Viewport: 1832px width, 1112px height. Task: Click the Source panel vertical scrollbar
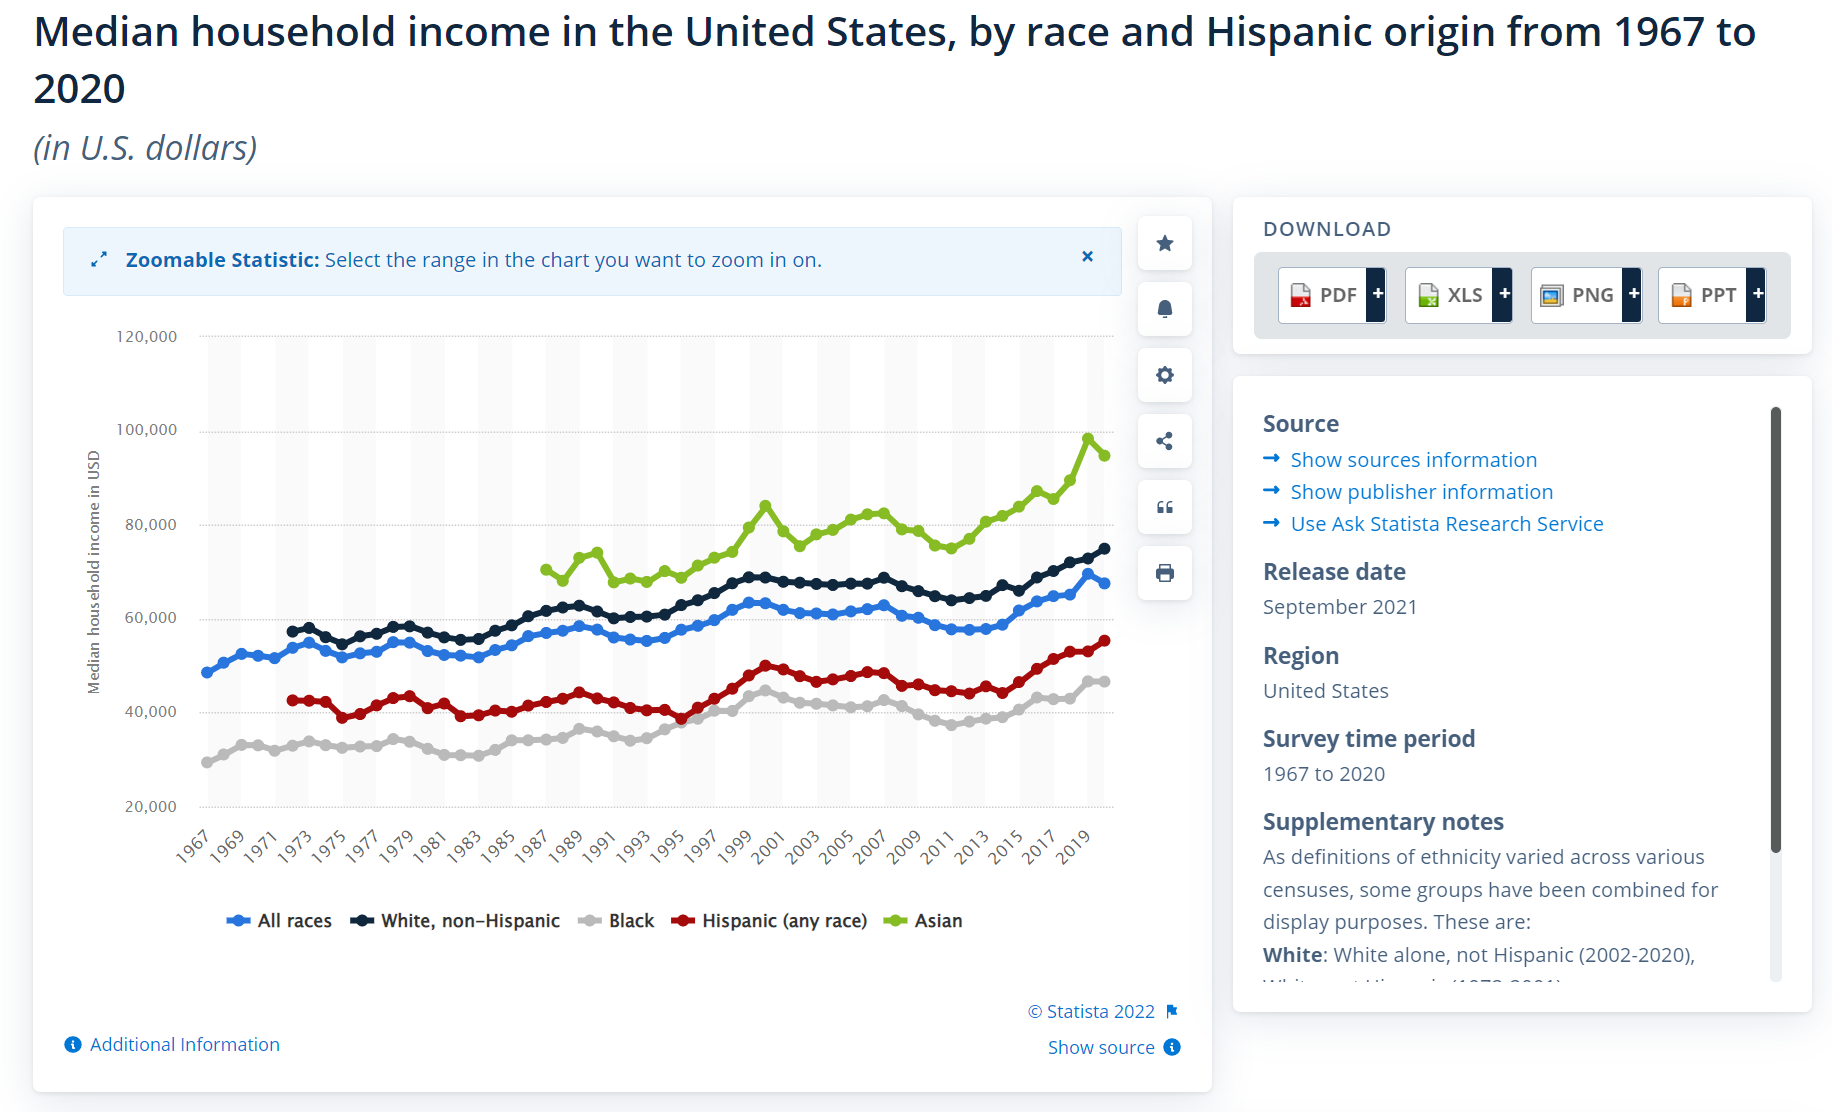click(x=1775, y=630)
